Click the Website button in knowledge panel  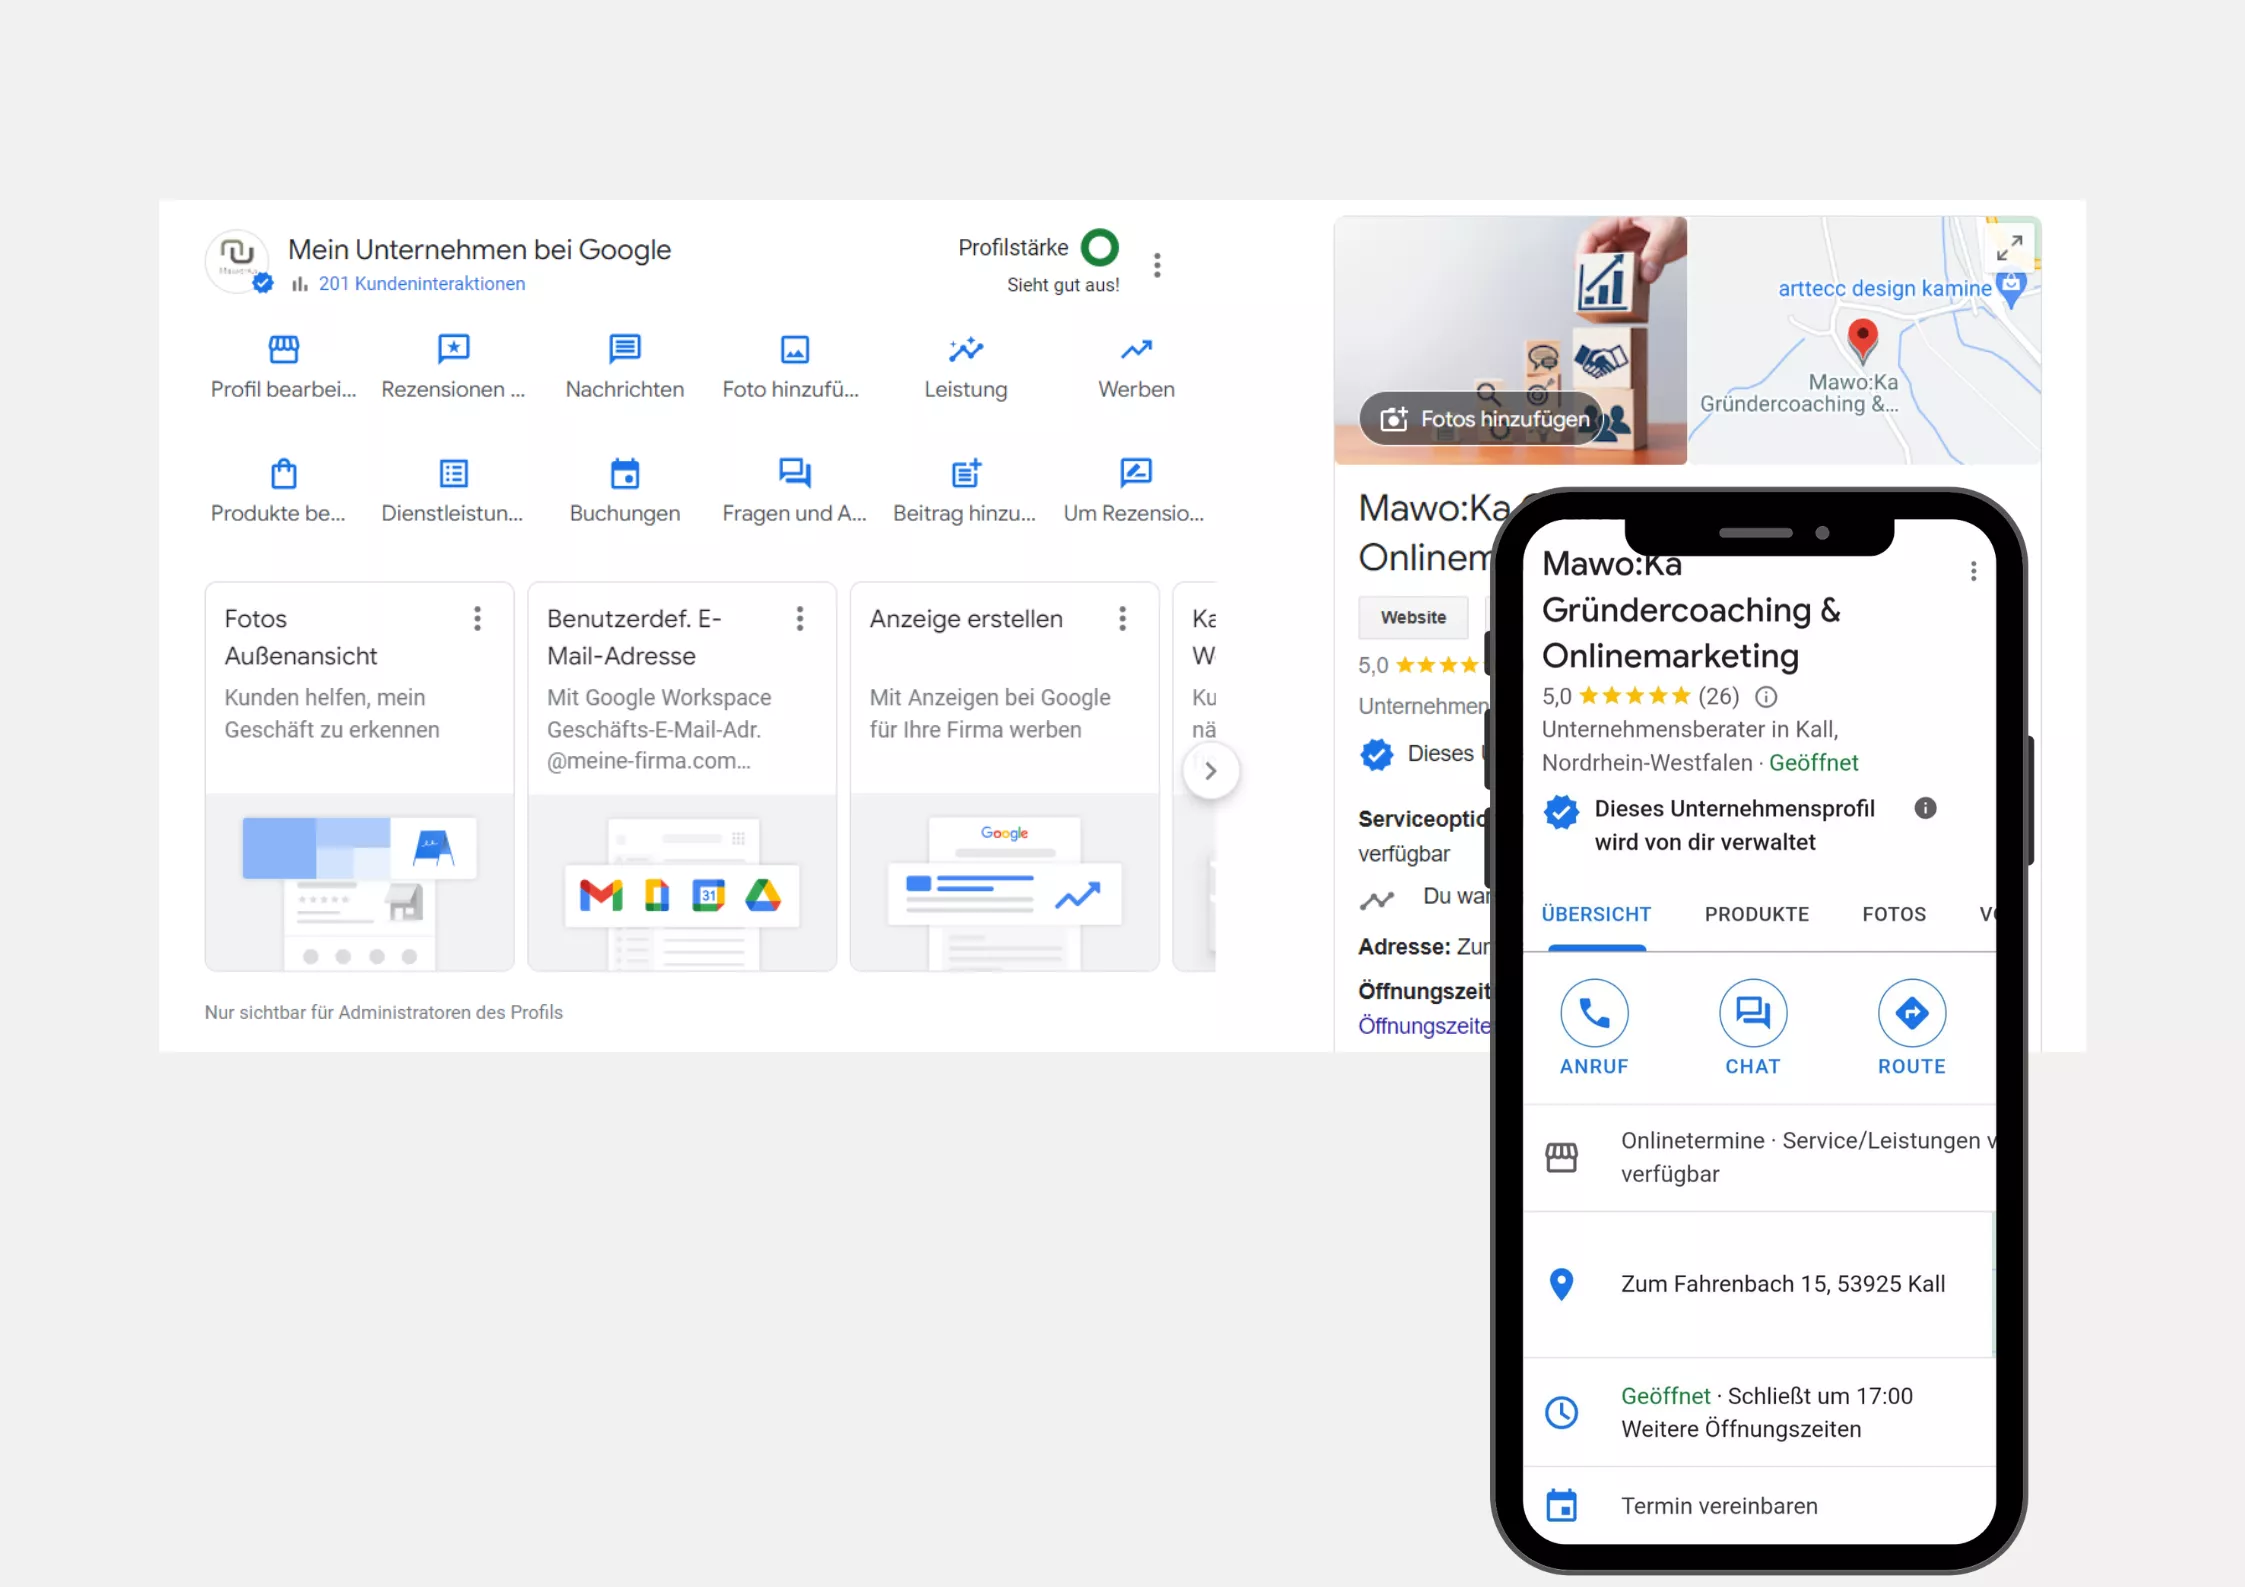pos(1413,618)
